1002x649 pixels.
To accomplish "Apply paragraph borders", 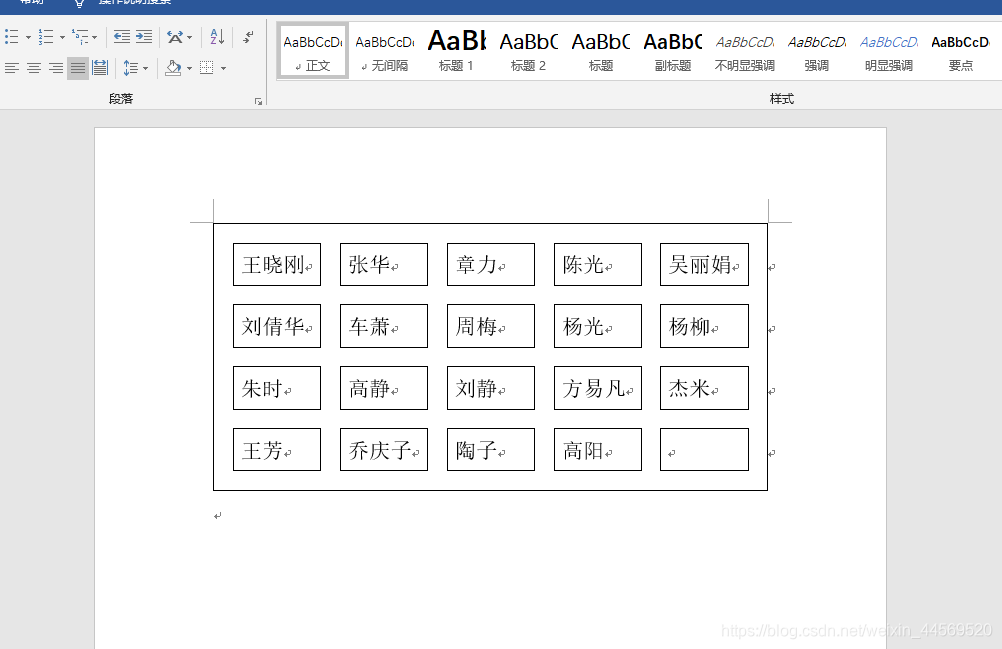I will (x=206, y=68).
